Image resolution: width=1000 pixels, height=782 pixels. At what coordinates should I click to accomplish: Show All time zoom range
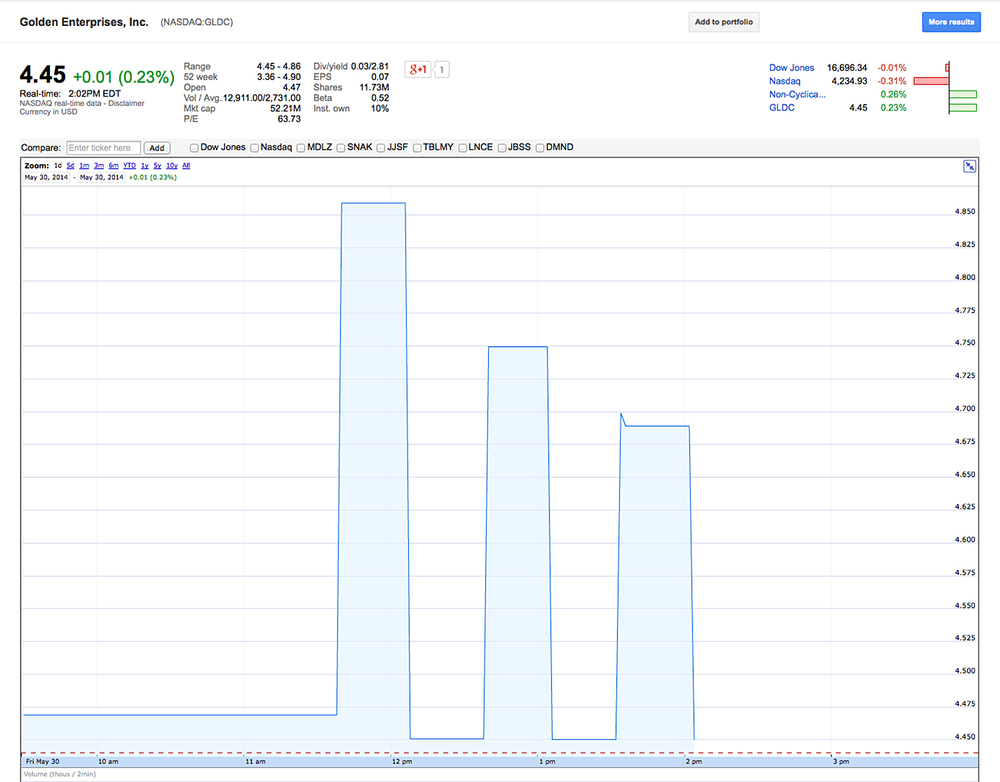point(186,165)
